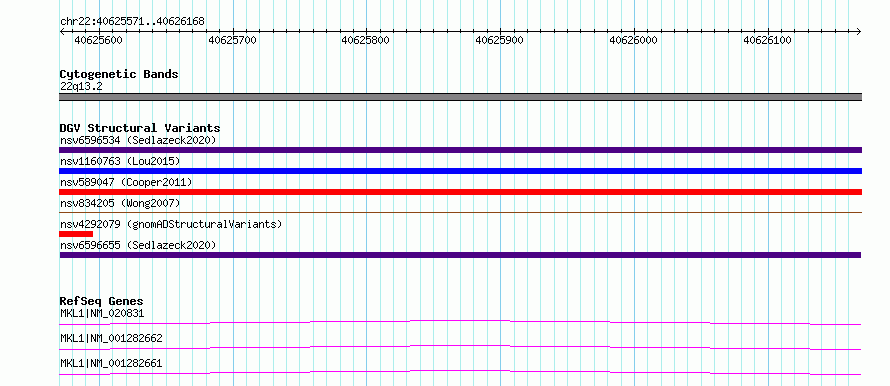Image resolution: width=890 pixels, height=386 pixels.
Task: Click the short red bar for nsv4292079
Action: (x=76, y=234)
